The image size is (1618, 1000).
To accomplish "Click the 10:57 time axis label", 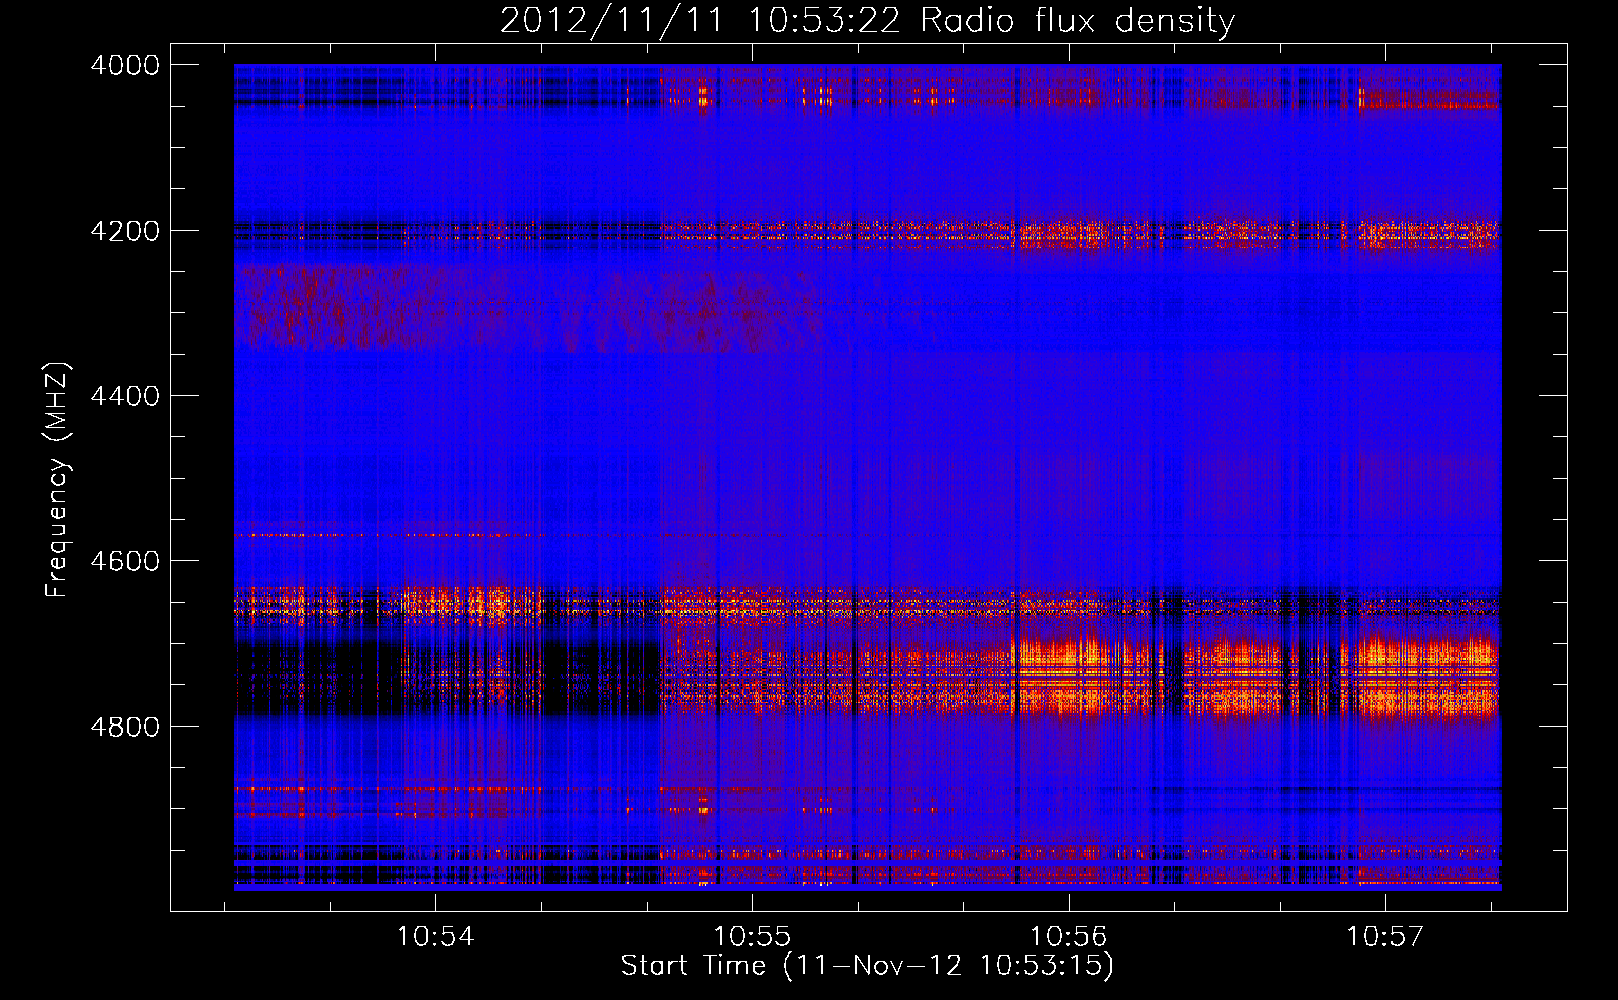I will [x=1385, y=937].
